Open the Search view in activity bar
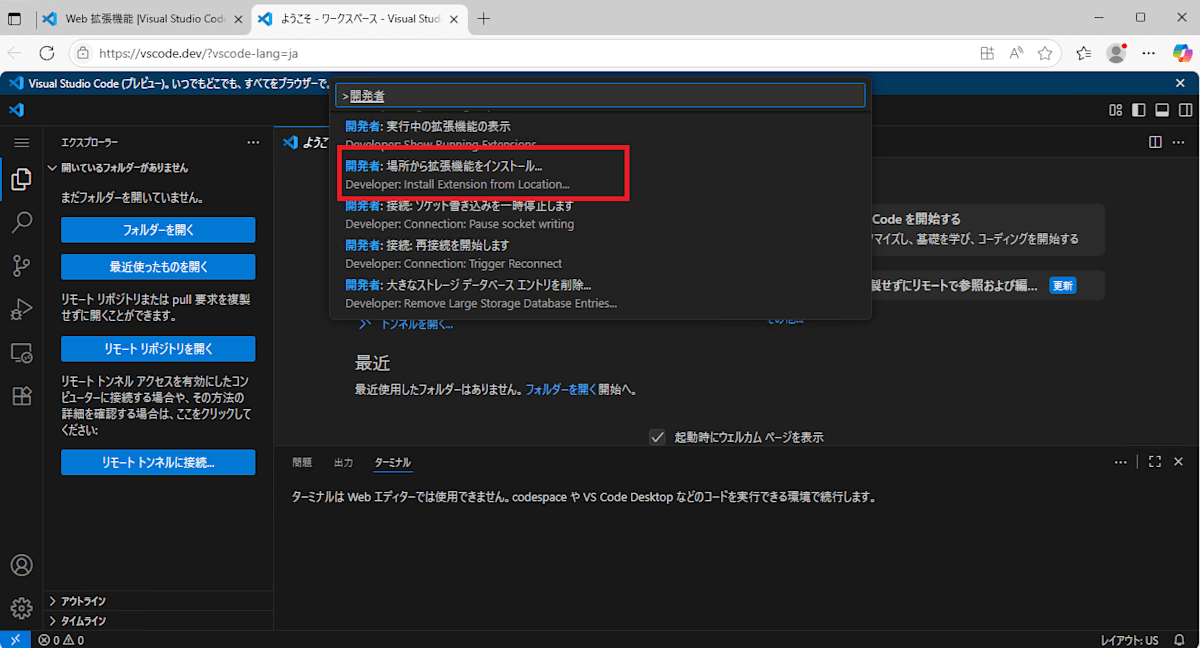Image resolution: width=1200 pixels, height=648 pixels. coord(21,223)
